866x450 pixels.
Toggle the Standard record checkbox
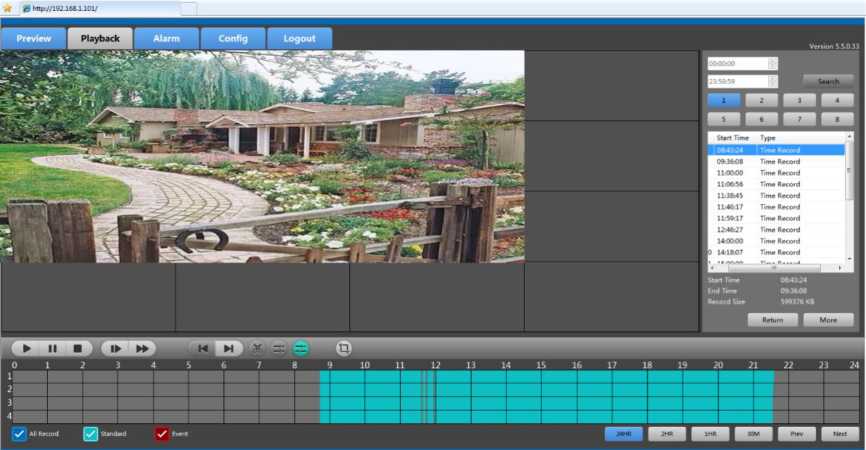click(x=90, y=434)
